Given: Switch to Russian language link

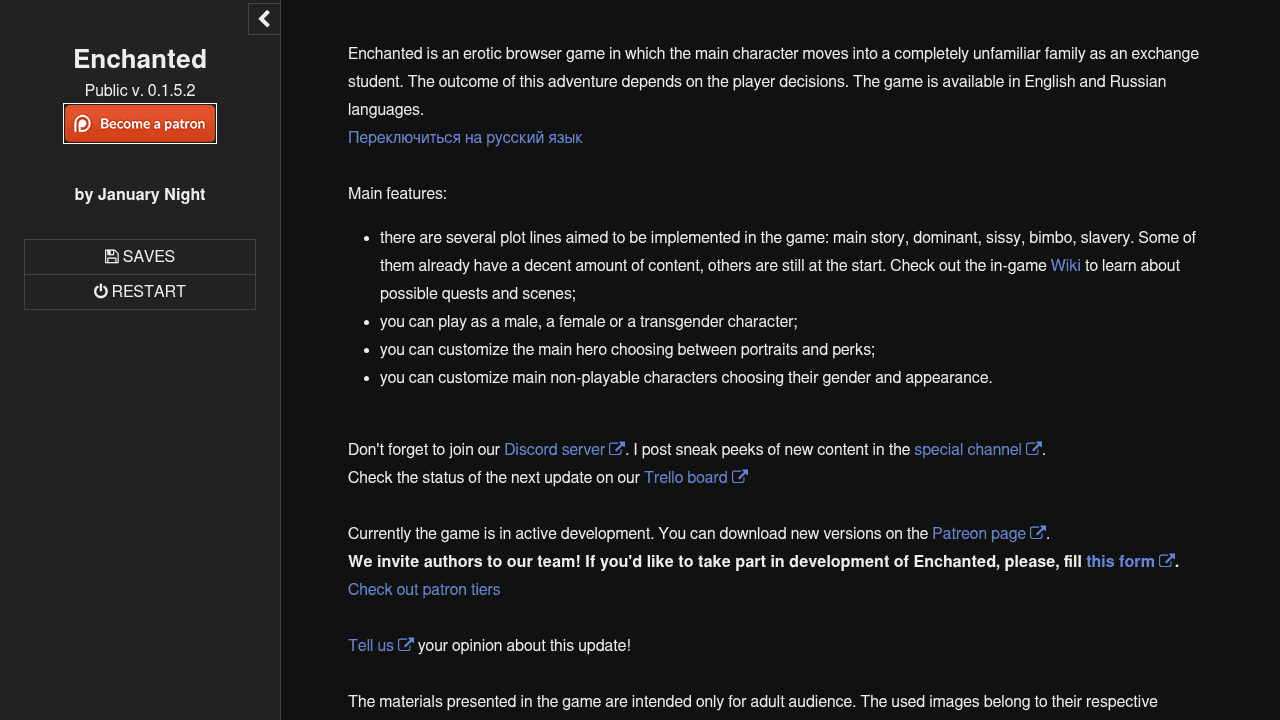Looking at the screenshot, I should pyautogui.click(x=465, y=138).
